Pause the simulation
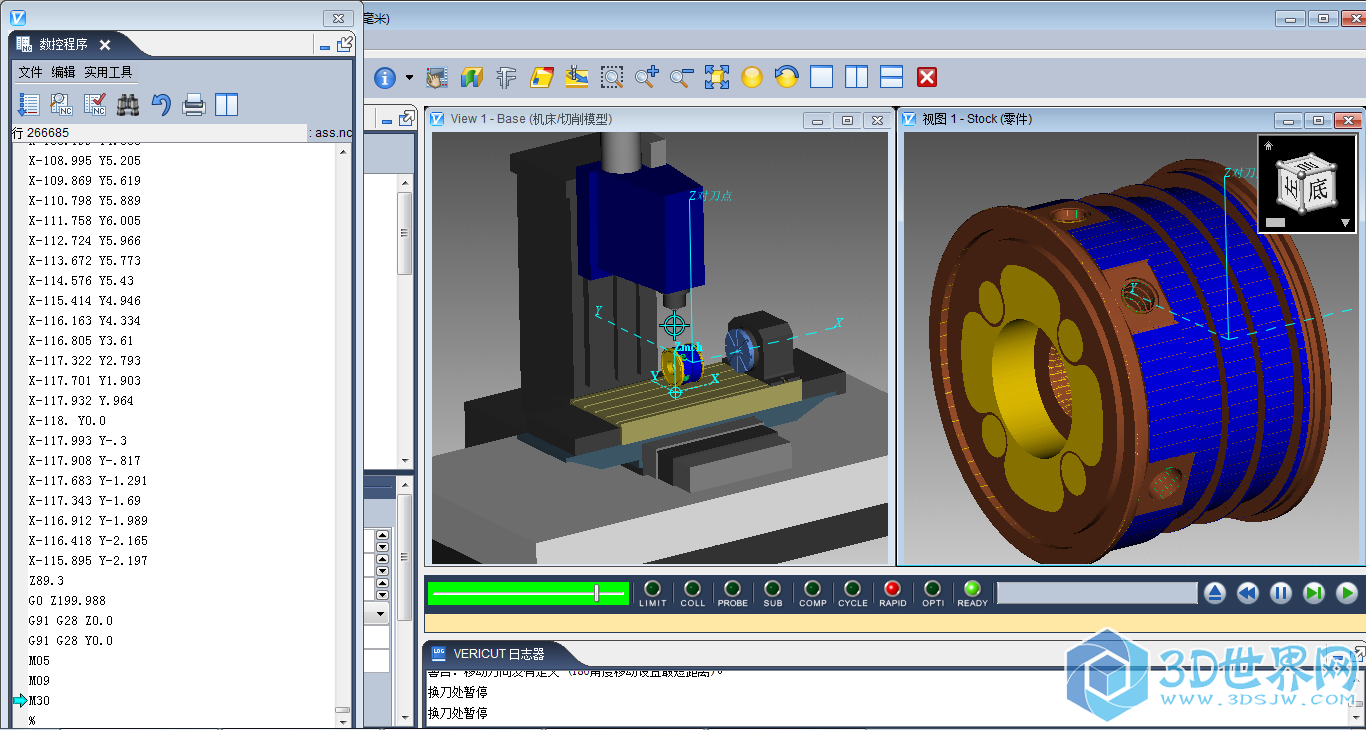Screen dimensions: 1366x730 pyautogui.click(x=1281, y=593)
